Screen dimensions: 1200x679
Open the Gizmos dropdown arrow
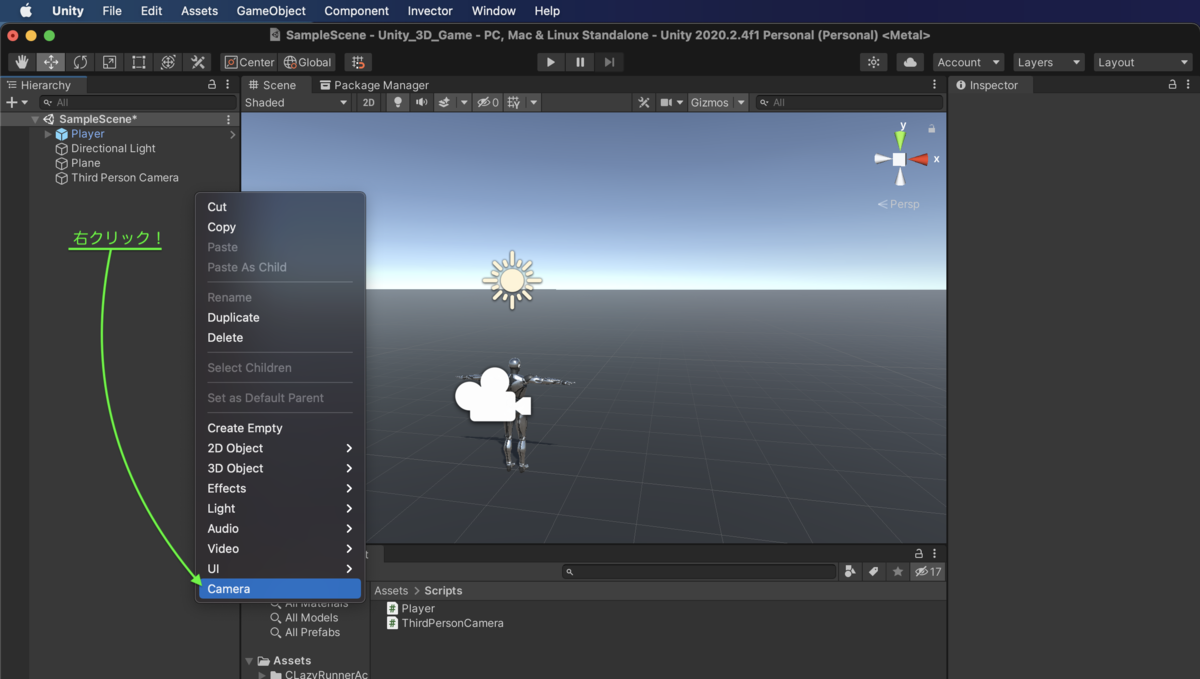pos(741,102)
